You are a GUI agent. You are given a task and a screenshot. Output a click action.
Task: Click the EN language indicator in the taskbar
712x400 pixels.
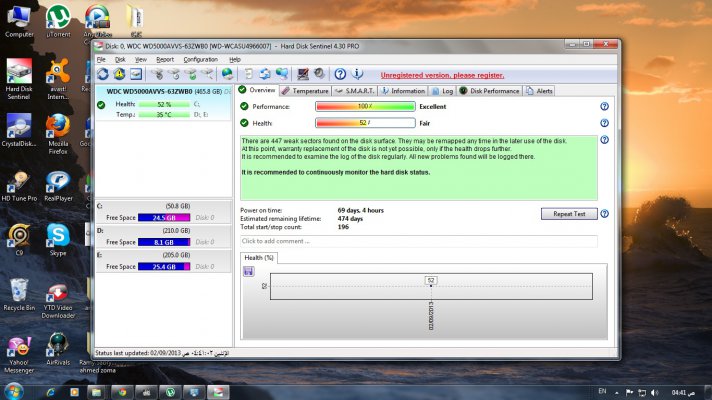pyautogui.click(x=602, y=391)
